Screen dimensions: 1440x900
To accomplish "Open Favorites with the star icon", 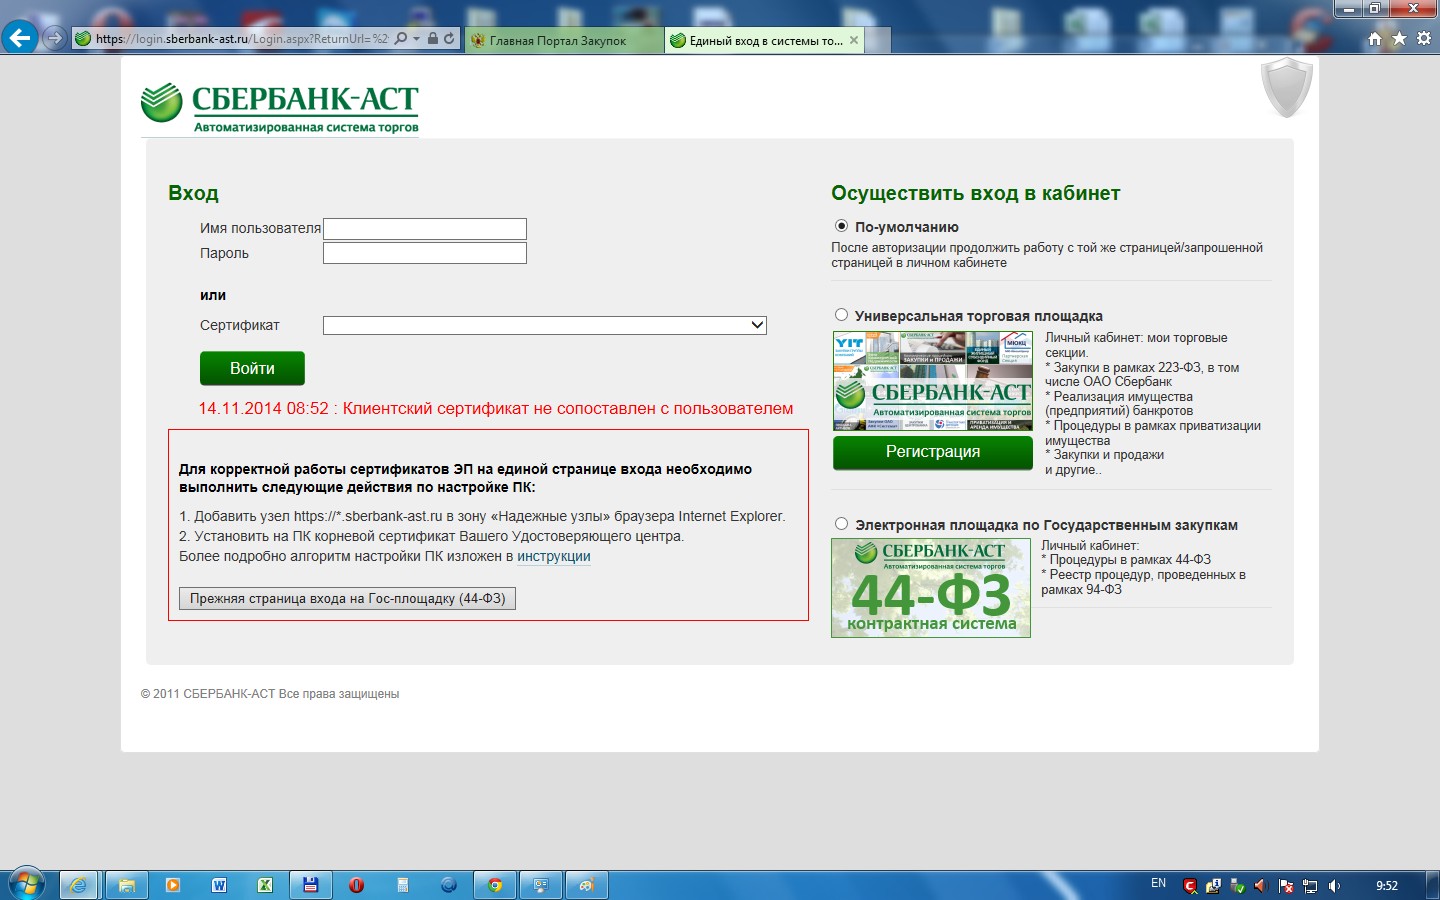I will [x=1399, y=38].
